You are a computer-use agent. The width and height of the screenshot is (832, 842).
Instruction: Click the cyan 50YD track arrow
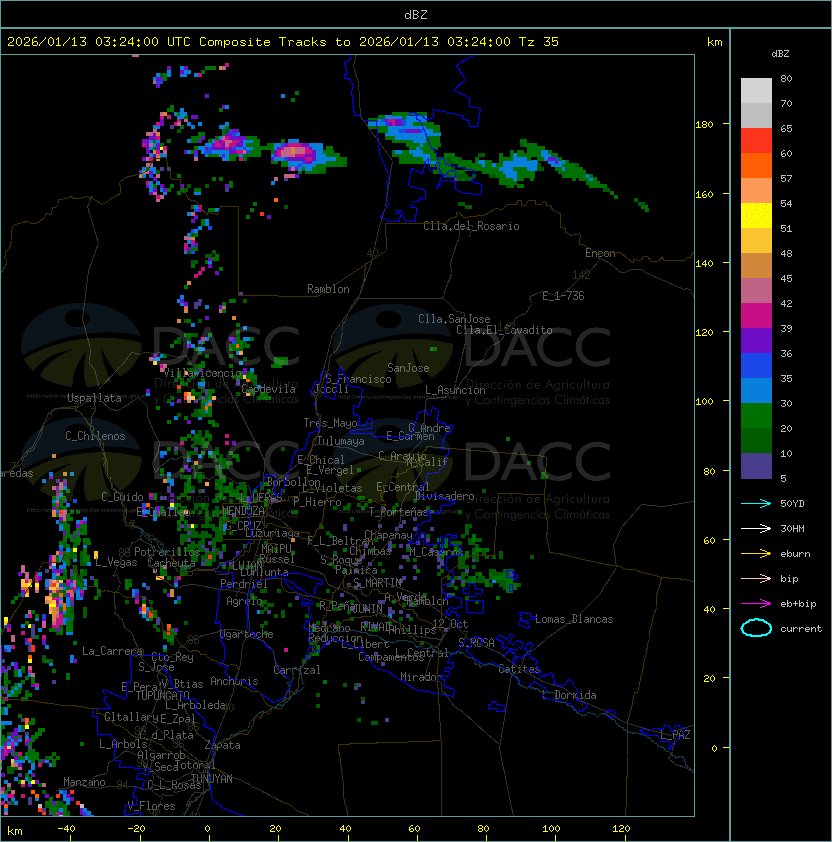(756, 504)
